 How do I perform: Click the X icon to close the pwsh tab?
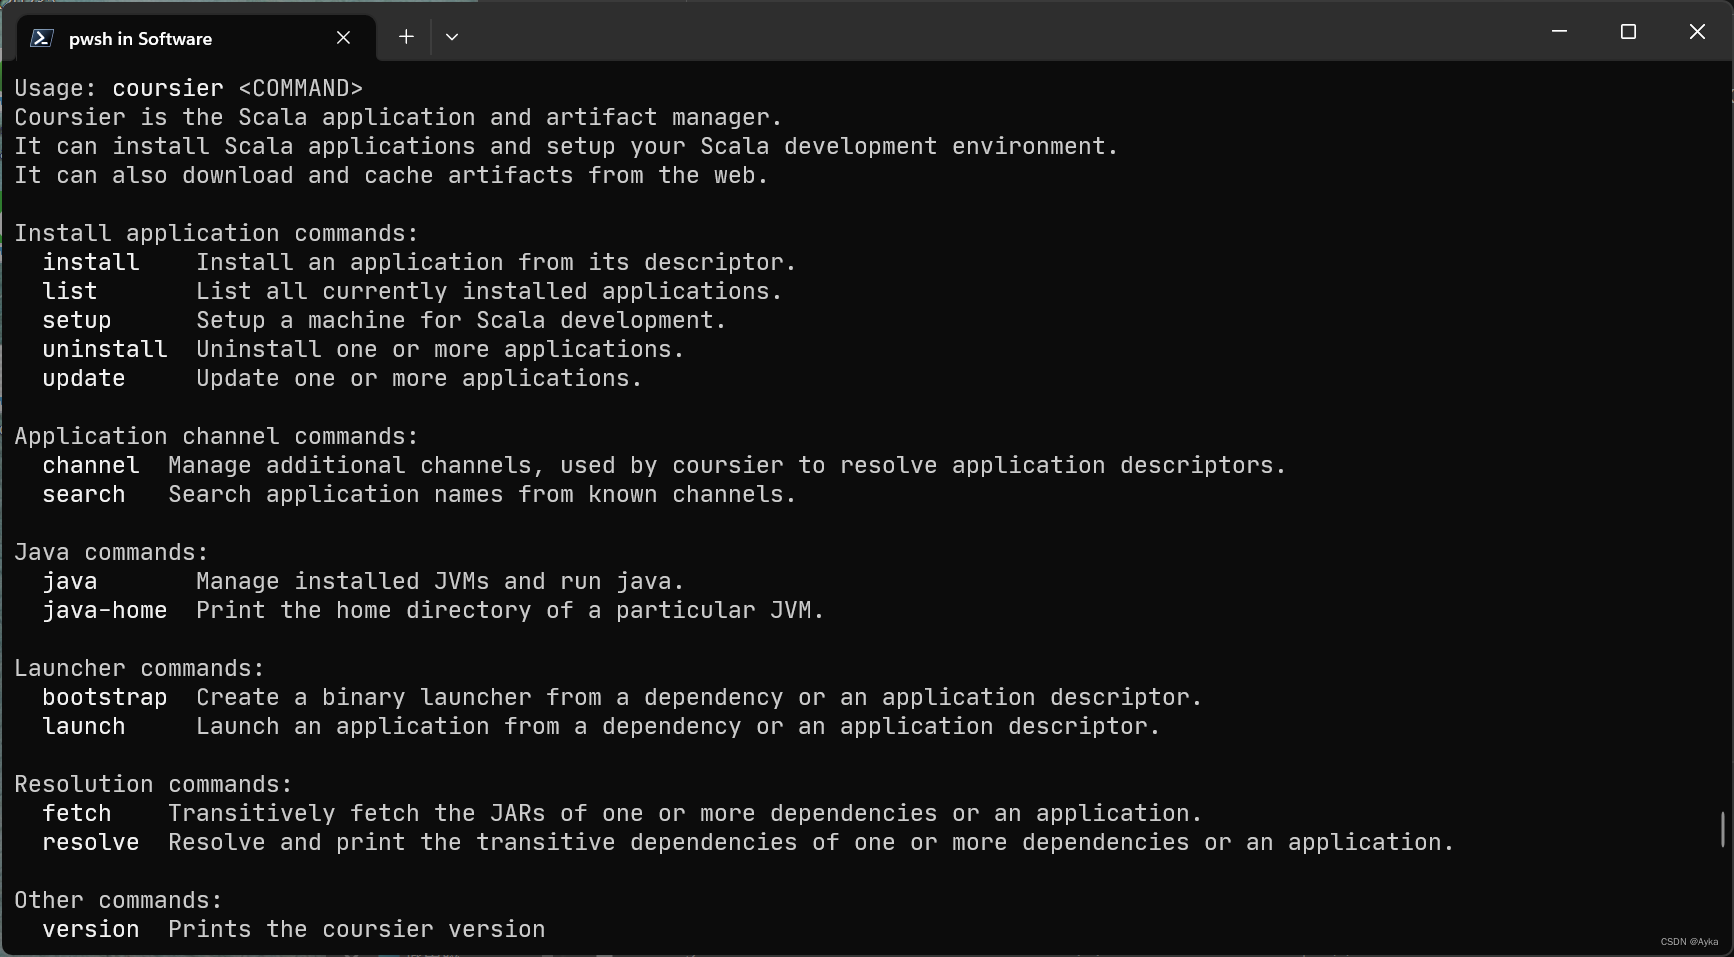pyautogui.click(x=343, y=37)
